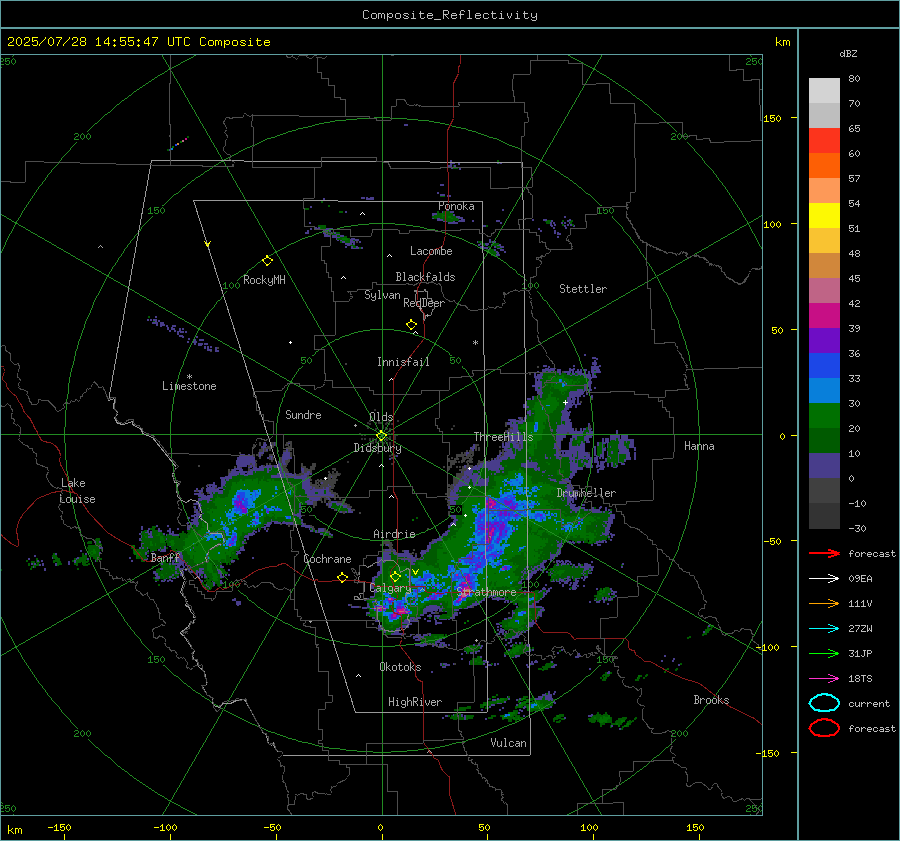This screenshot has width=900, height=841.
Task: Select the Banff map label
Action: tap(165, 558)
